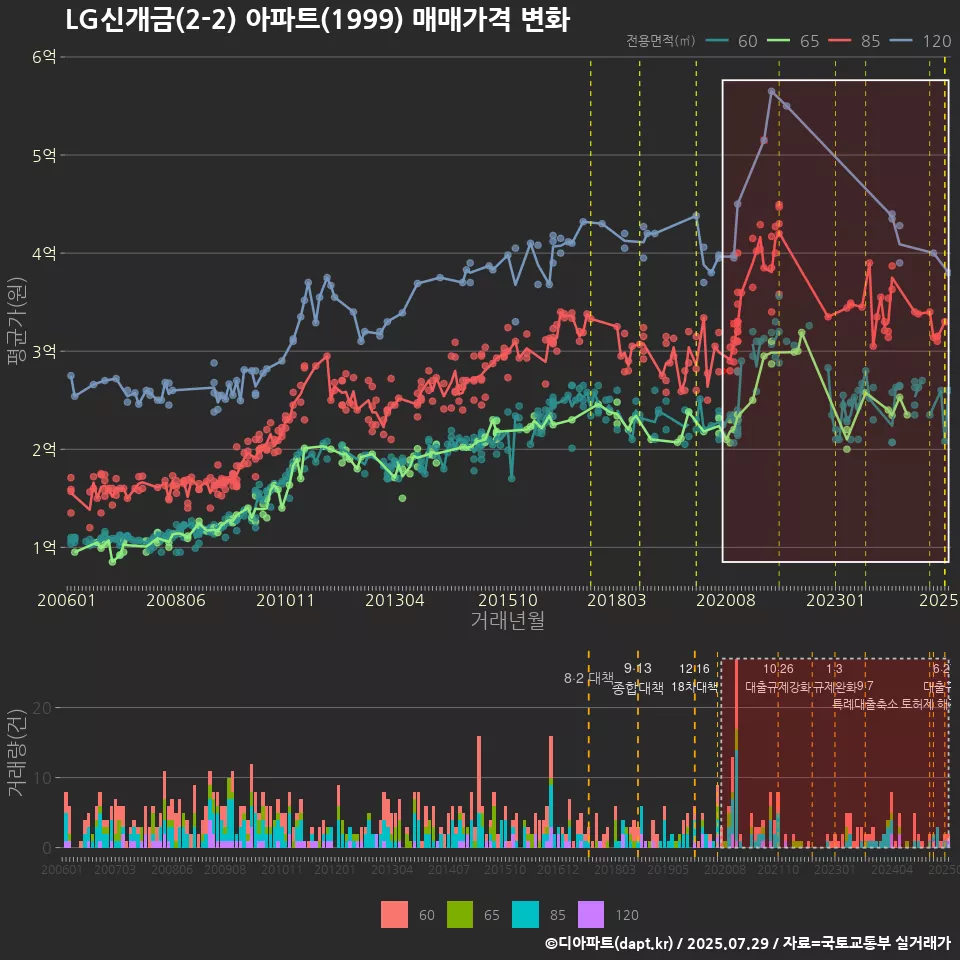Click the green 65 line legend entry

[793, 40]
